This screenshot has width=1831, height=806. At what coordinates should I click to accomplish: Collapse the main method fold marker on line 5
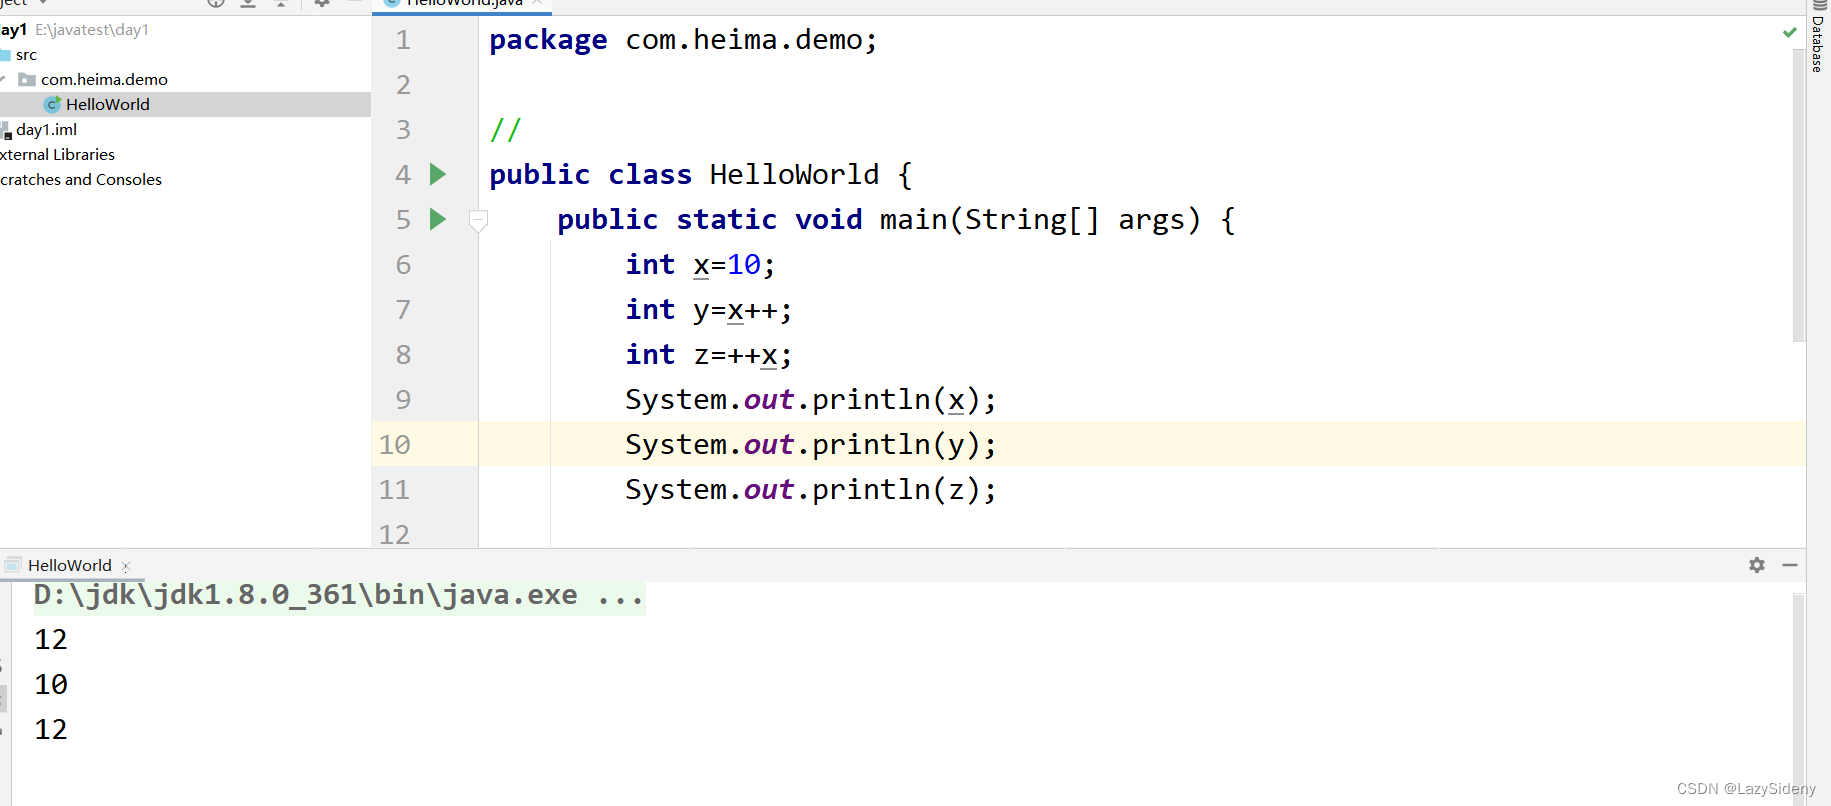click(478, 221)
